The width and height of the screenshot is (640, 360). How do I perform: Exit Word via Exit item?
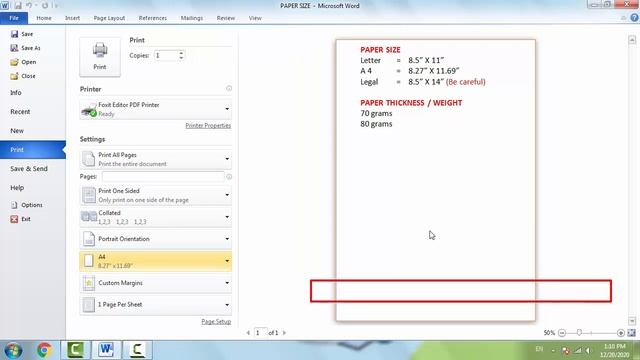tap(20, 219)
